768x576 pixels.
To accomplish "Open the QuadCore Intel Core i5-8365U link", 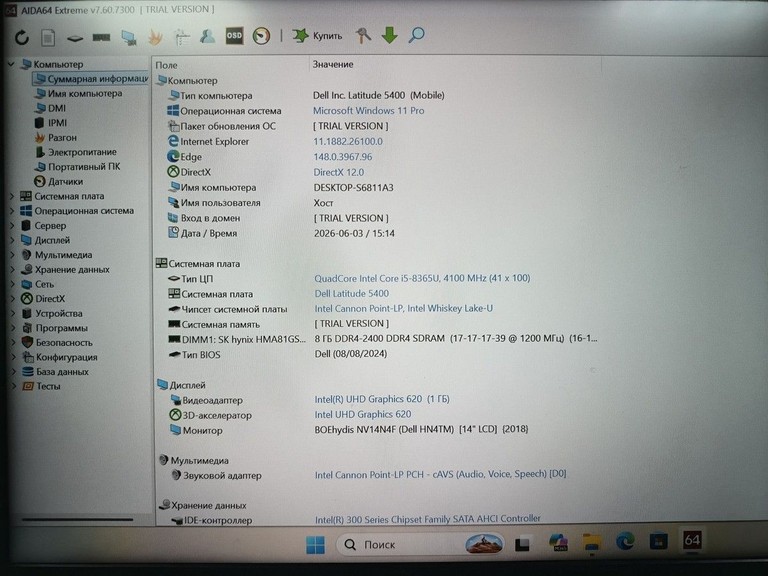I will [422, 278].
